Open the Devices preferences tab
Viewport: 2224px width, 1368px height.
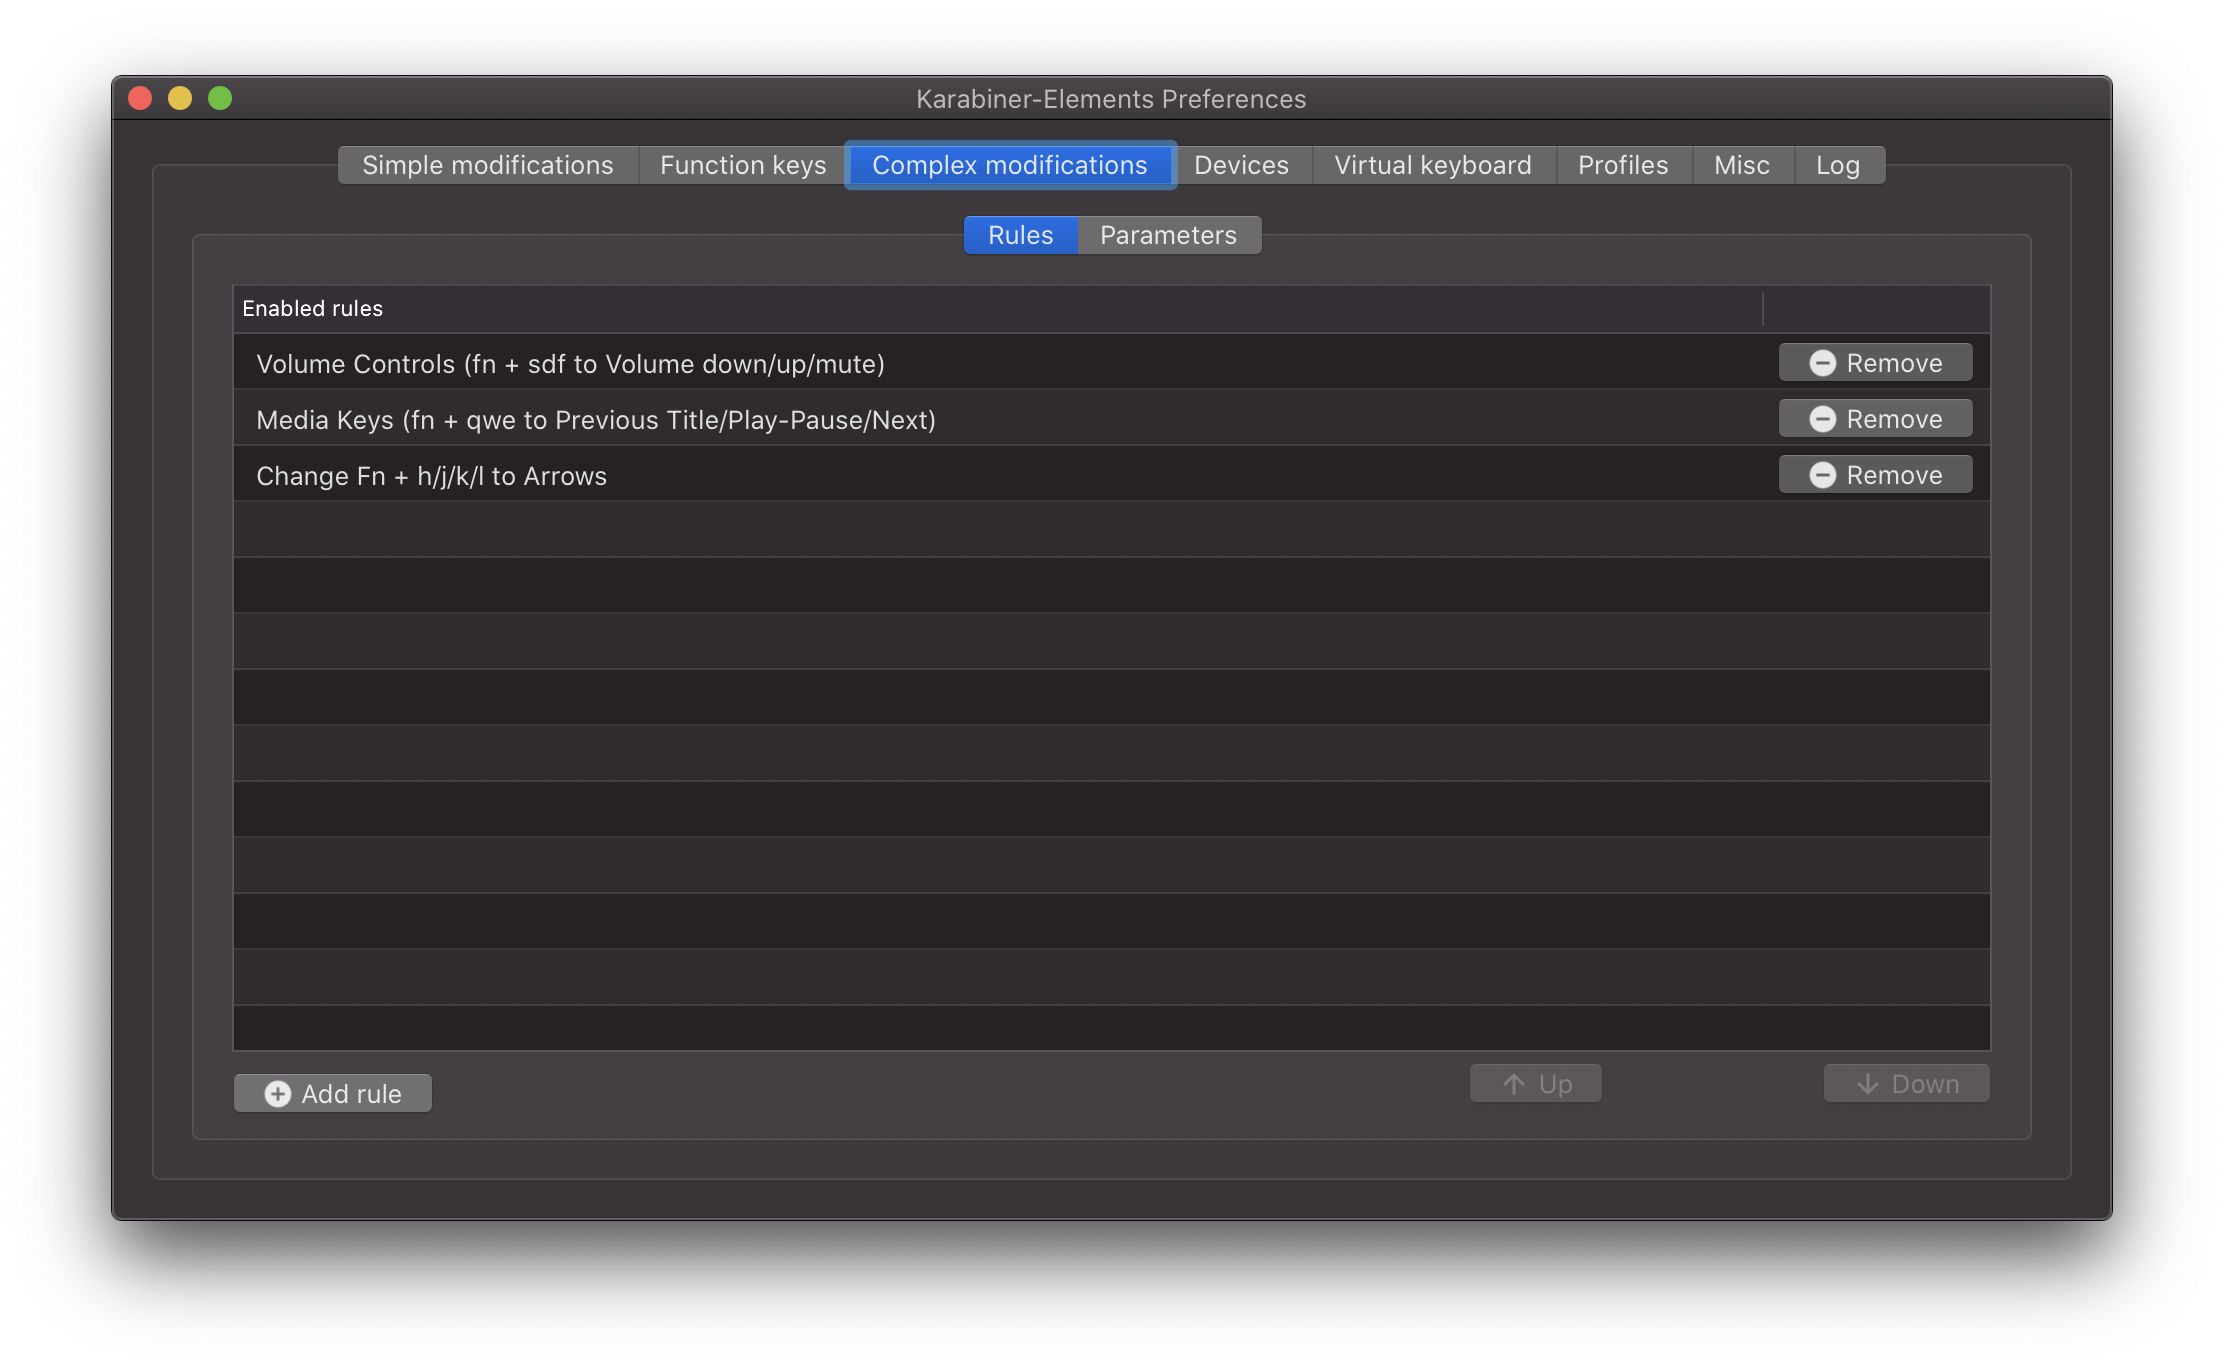(1242, 164)
